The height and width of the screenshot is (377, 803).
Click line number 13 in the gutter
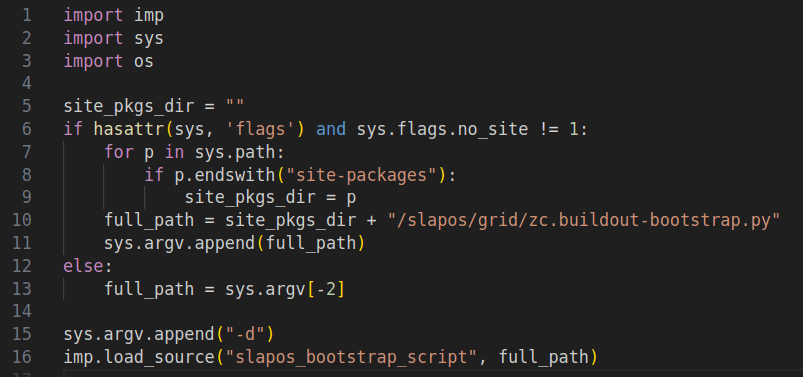click(22, 289)
